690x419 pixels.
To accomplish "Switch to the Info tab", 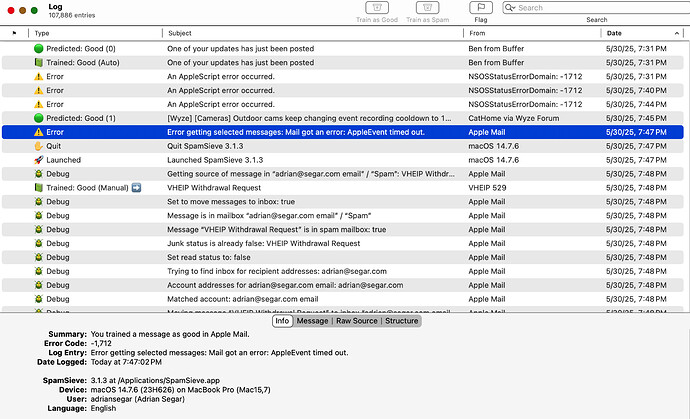I will pos(282,321).
